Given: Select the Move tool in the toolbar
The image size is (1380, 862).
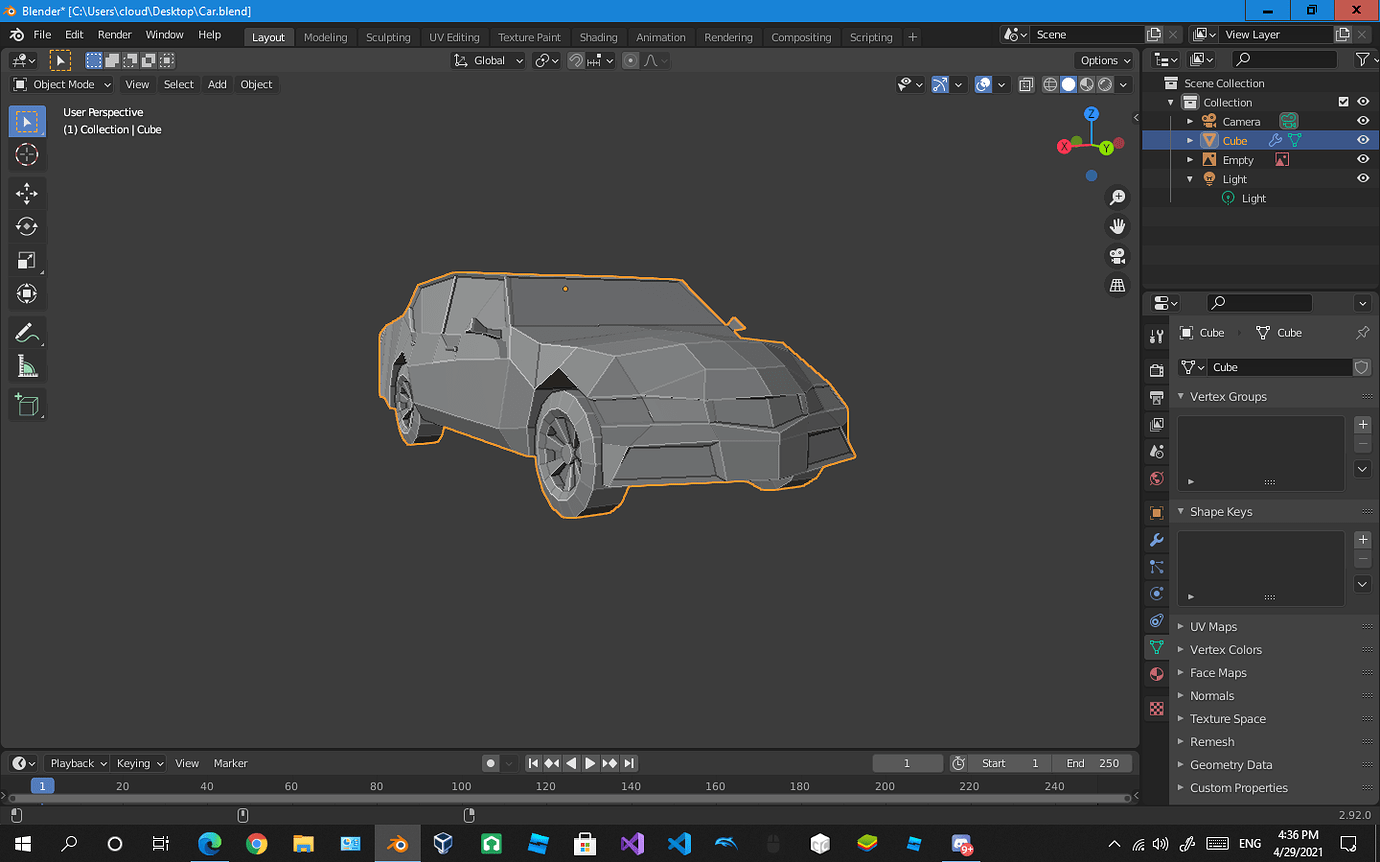Looking at the screenshot, I should (27, 193).
